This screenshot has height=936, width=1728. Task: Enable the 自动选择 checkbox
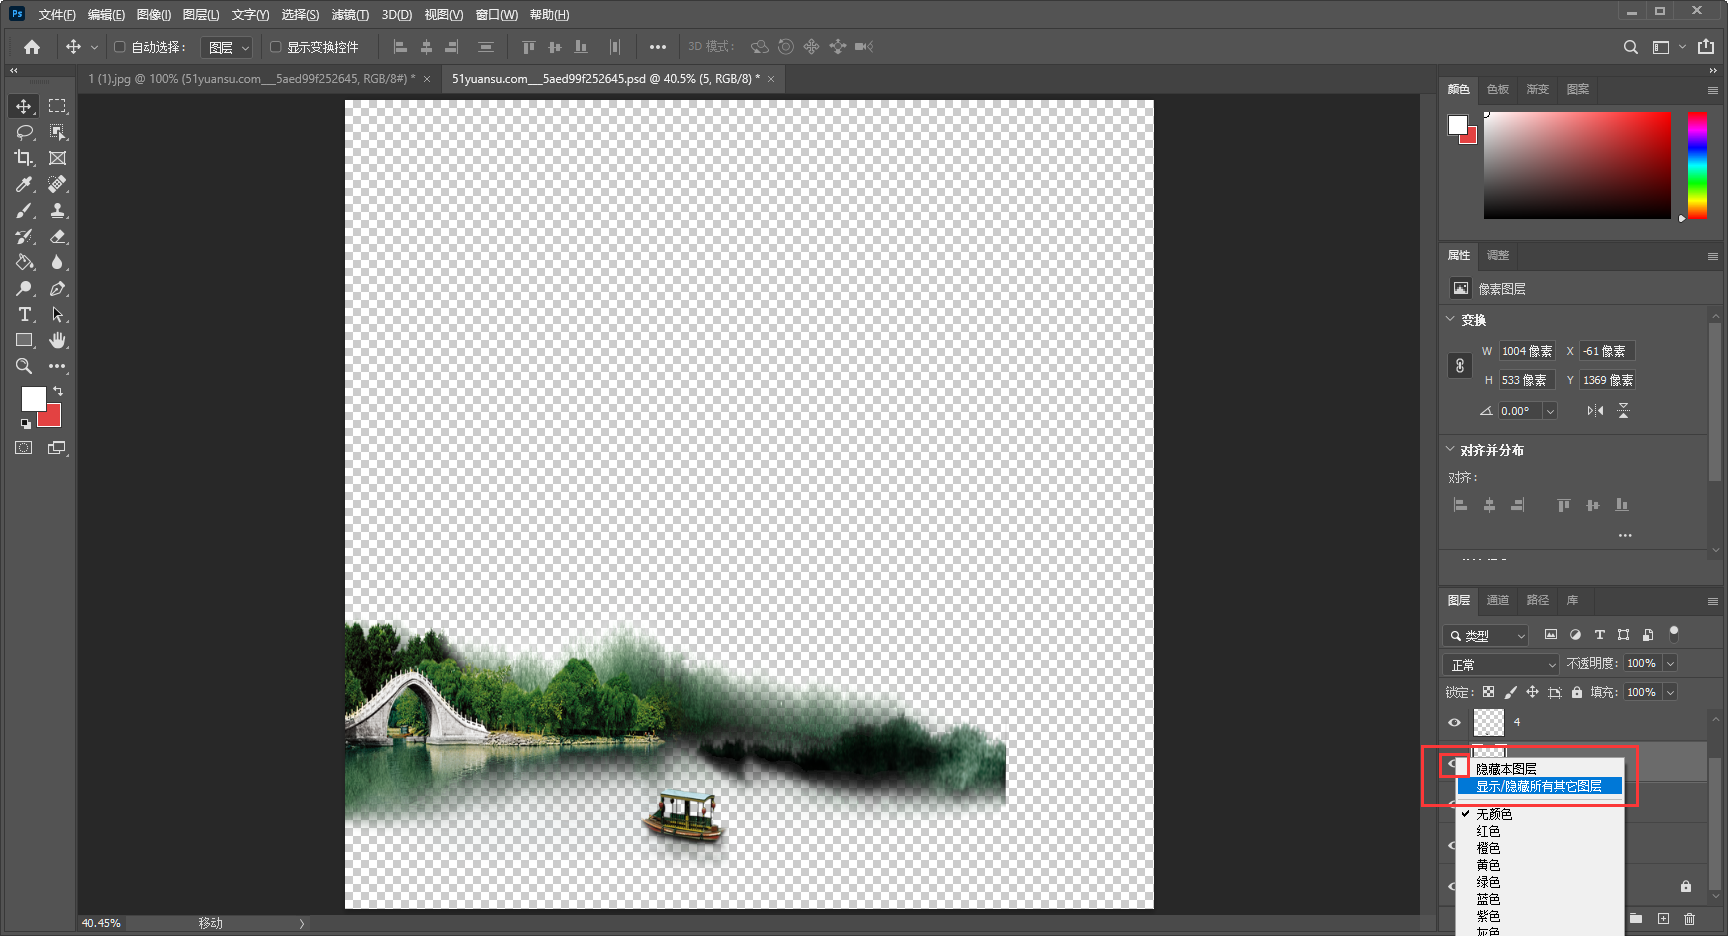119,47
